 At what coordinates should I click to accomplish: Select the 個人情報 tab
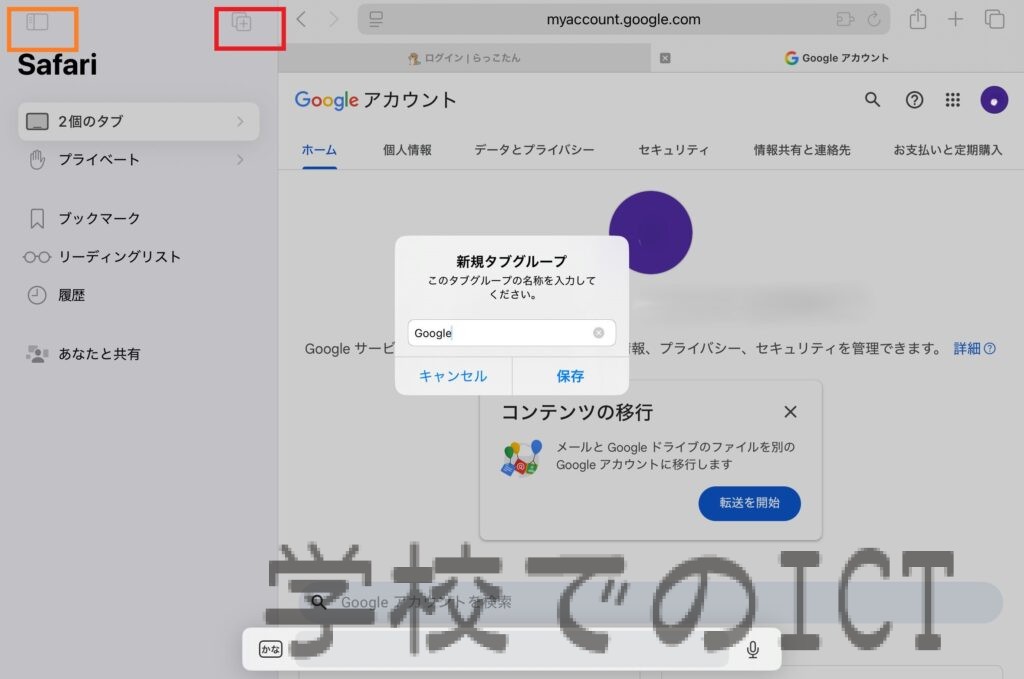coord(407,150)
